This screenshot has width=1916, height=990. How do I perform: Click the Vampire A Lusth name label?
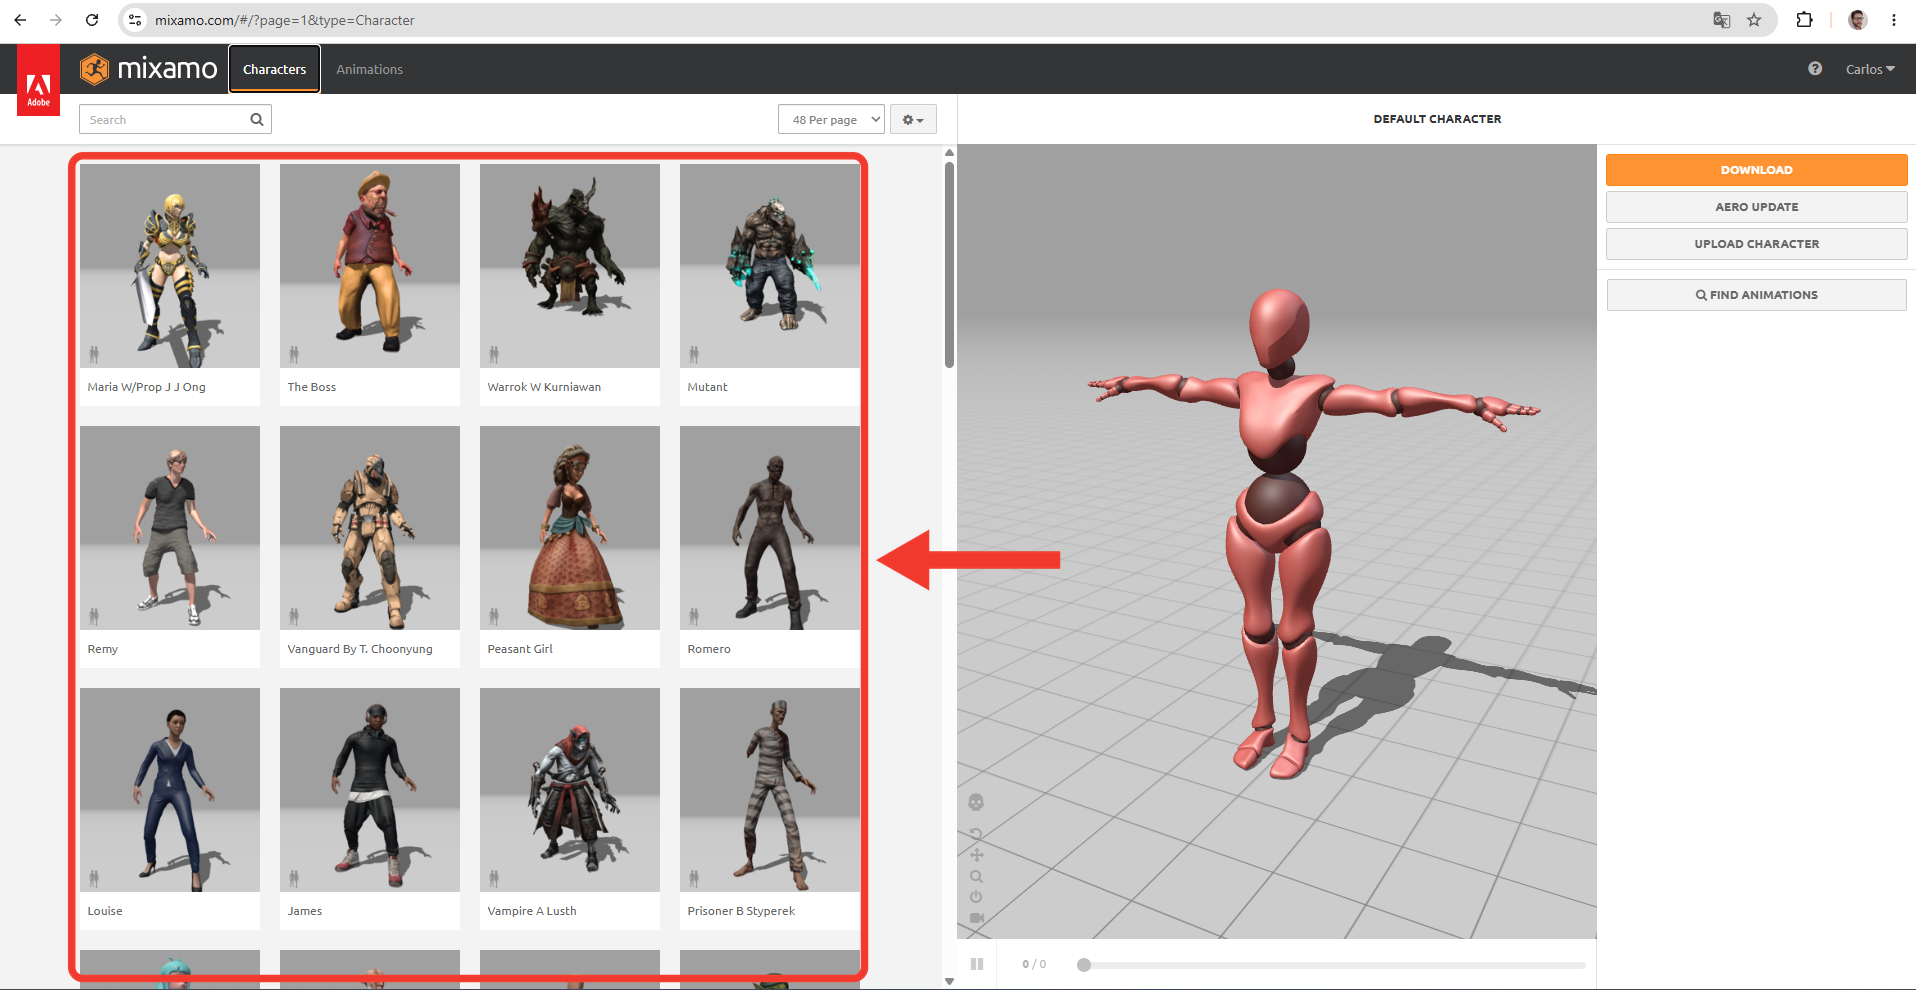point(532,911)
